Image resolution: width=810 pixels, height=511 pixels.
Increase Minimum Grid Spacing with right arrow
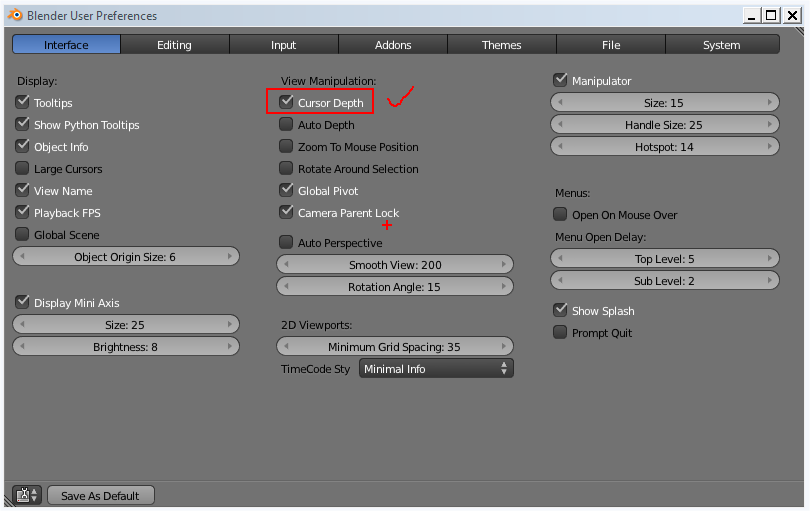[504, 347]
